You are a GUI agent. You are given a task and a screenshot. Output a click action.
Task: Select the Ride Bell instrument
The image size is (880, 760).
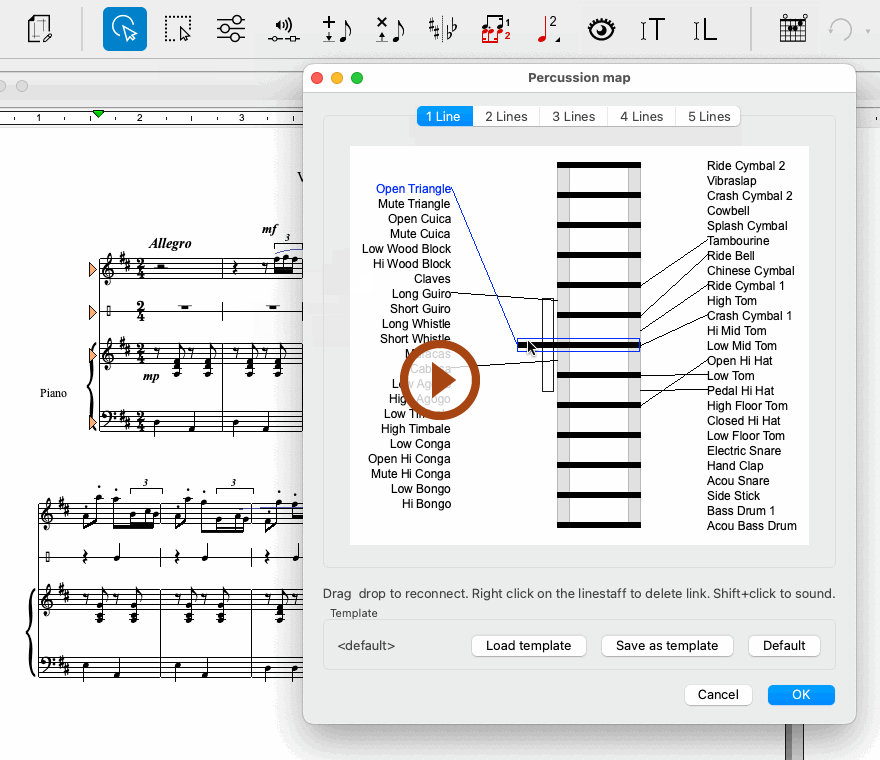(731, 256)
